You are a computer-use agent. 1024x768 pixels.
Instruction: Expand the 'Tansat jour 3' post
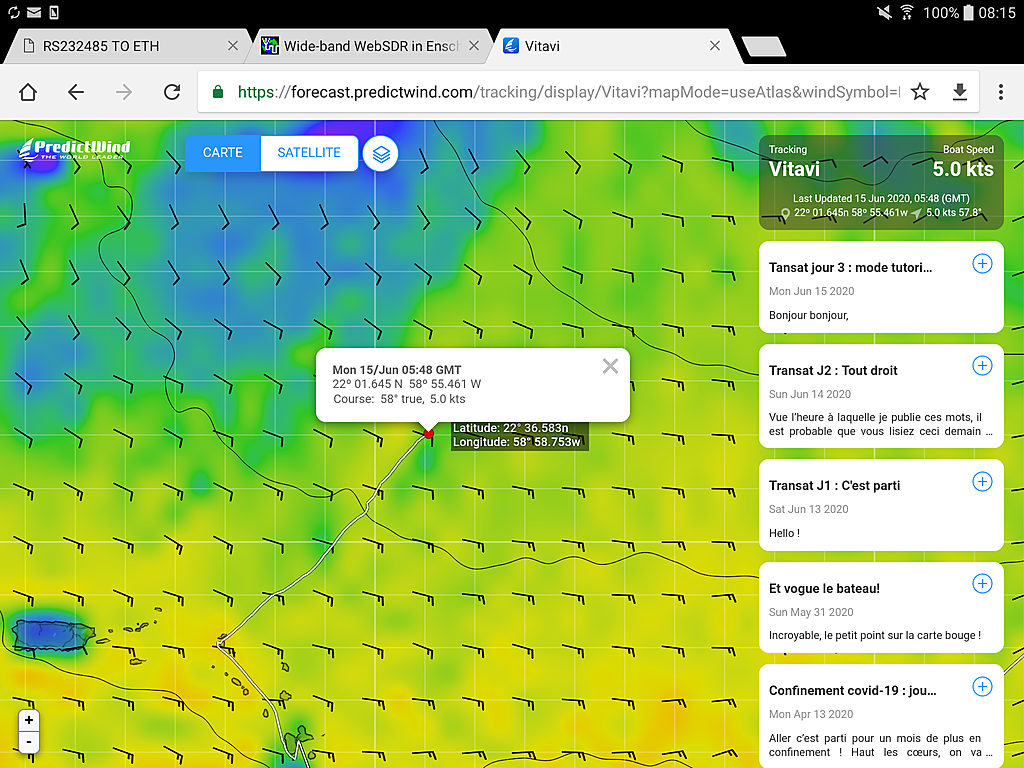[982, 263]
